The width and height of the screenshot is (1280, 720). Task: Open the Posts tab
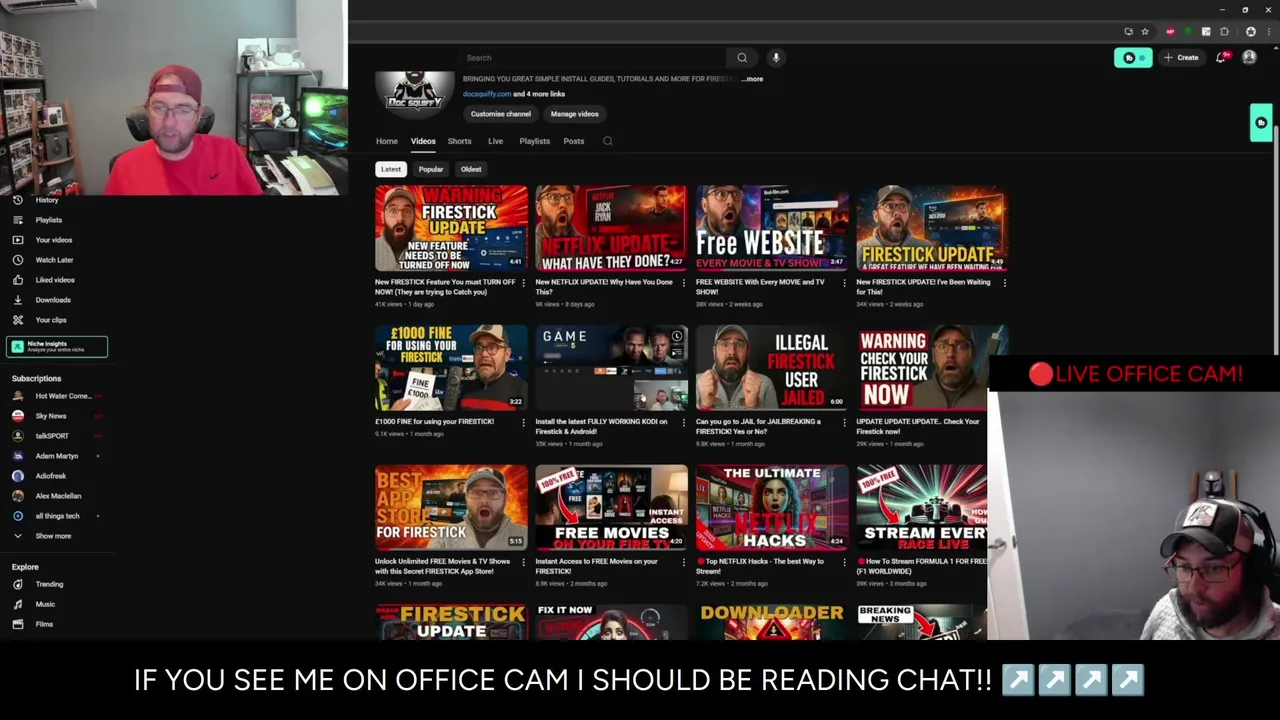[x=573, y=141]
